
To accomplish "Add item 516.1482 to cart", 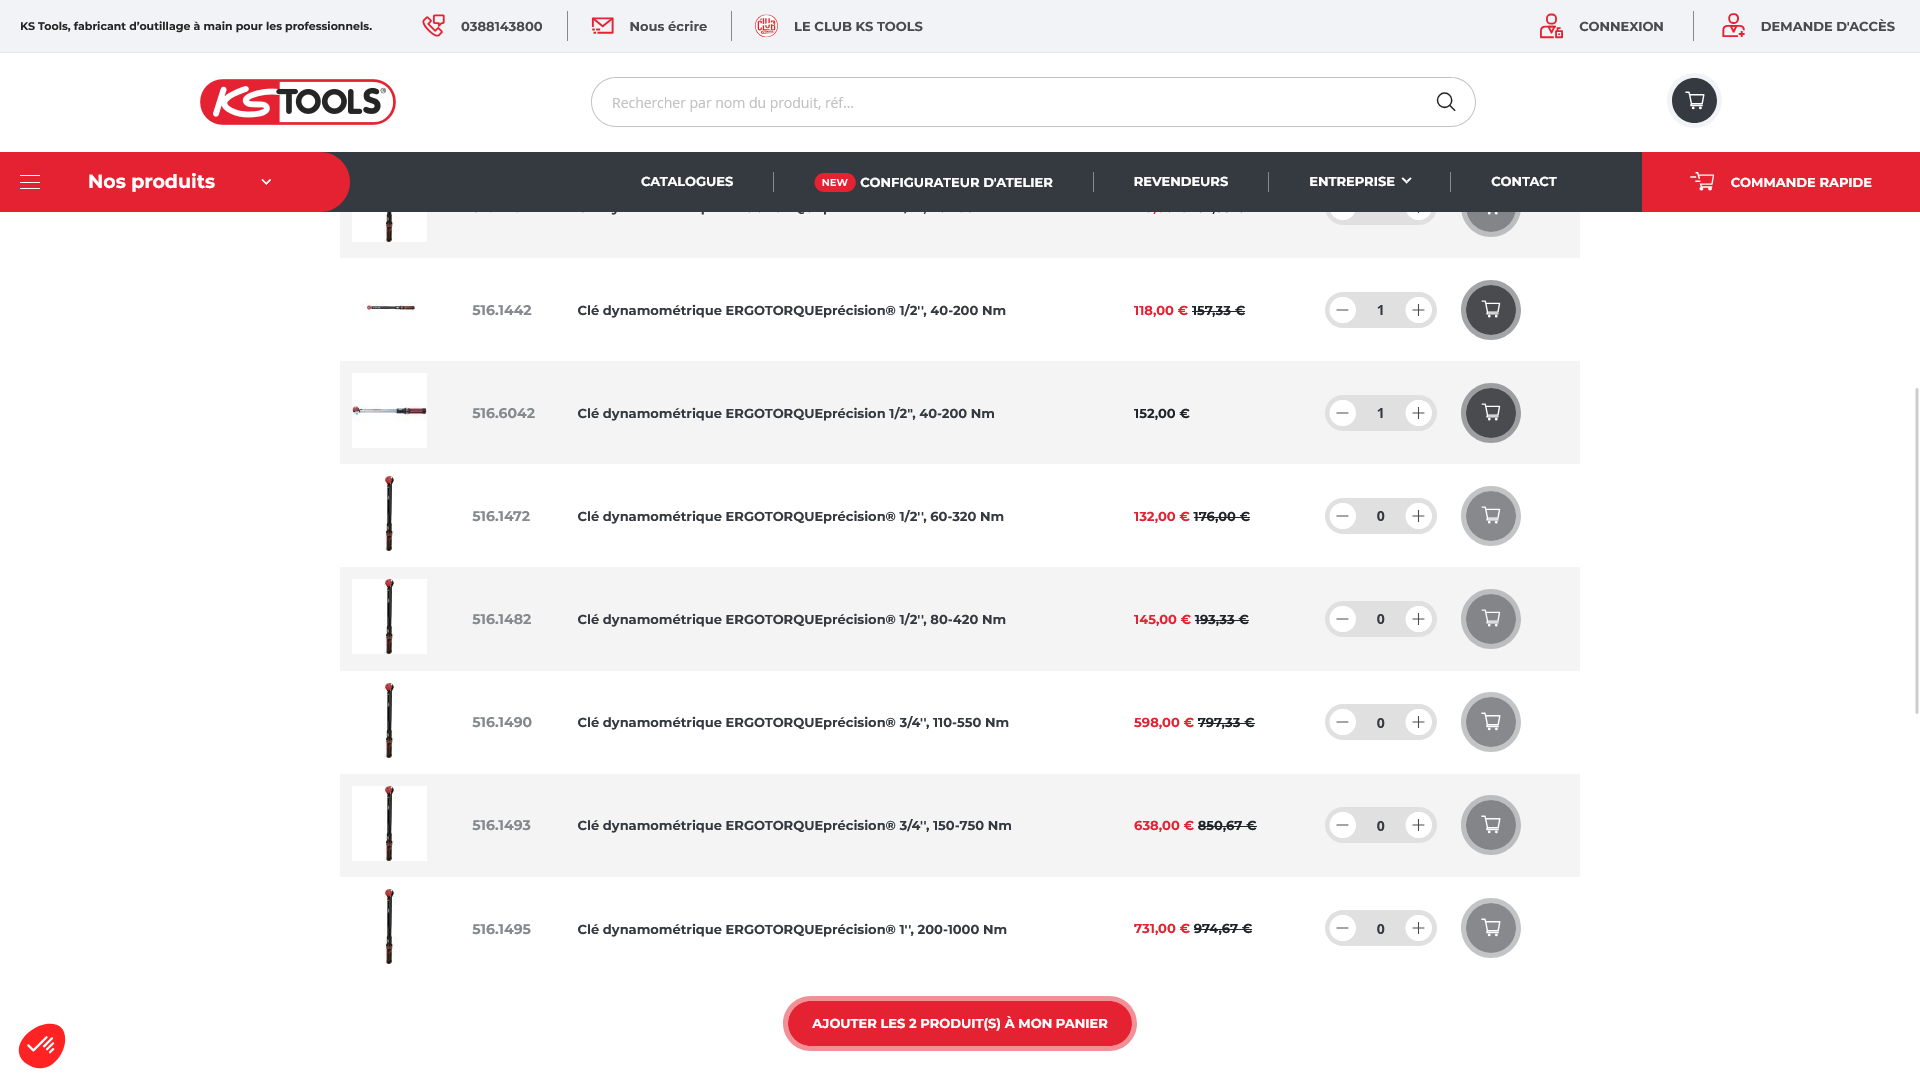I will (x=1490, y=619).
